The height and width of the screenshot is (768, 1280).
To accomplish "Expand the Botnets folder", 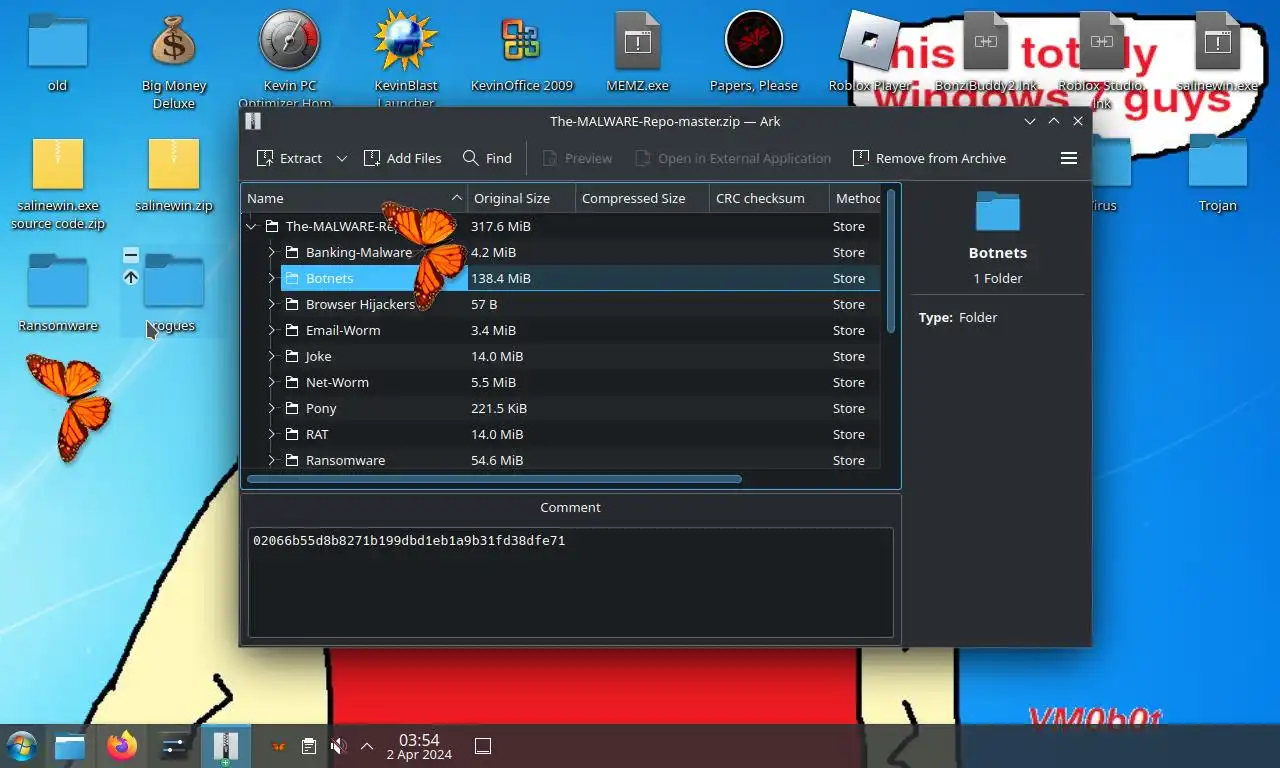I will (x=271, y=278).
